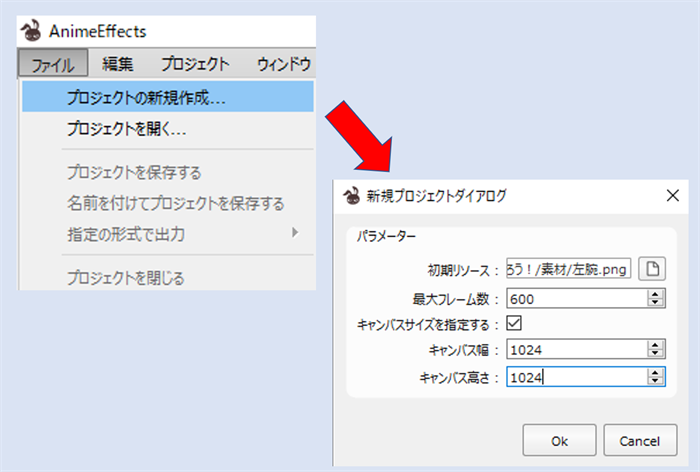The height and width of the screenshot is (472, 700).
Task: Open the プロジェクト menu
Action: tap(195, 64)
